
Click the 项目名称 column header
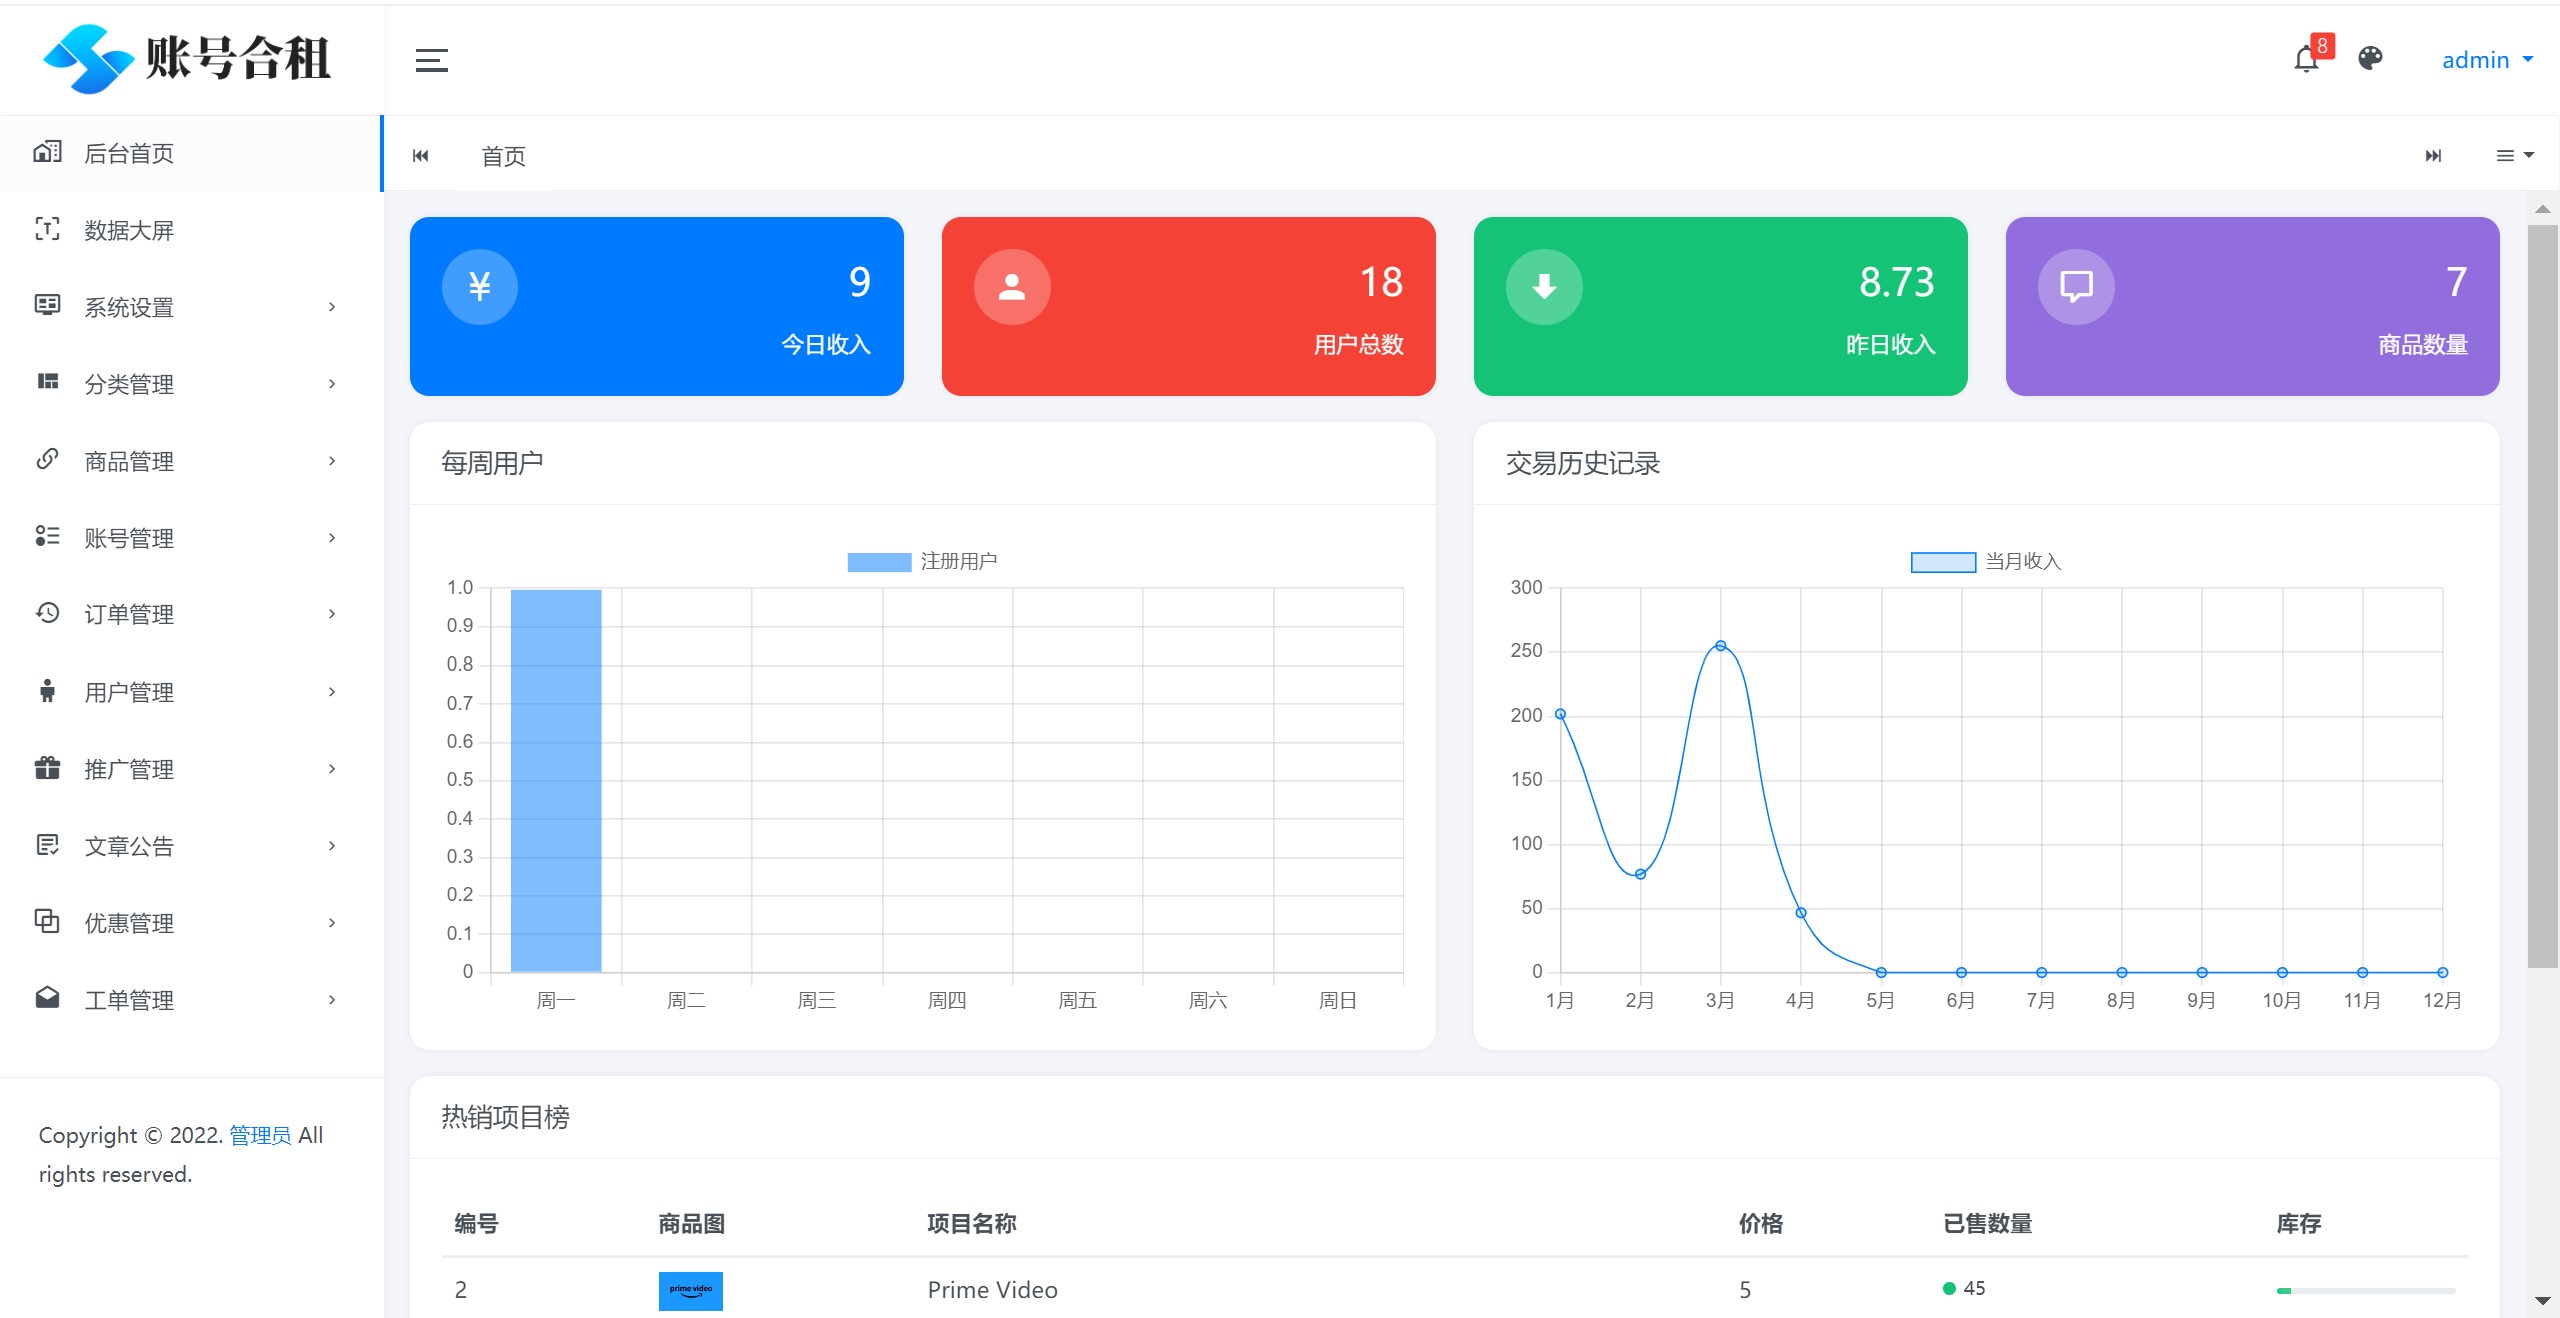[971, 1223]
